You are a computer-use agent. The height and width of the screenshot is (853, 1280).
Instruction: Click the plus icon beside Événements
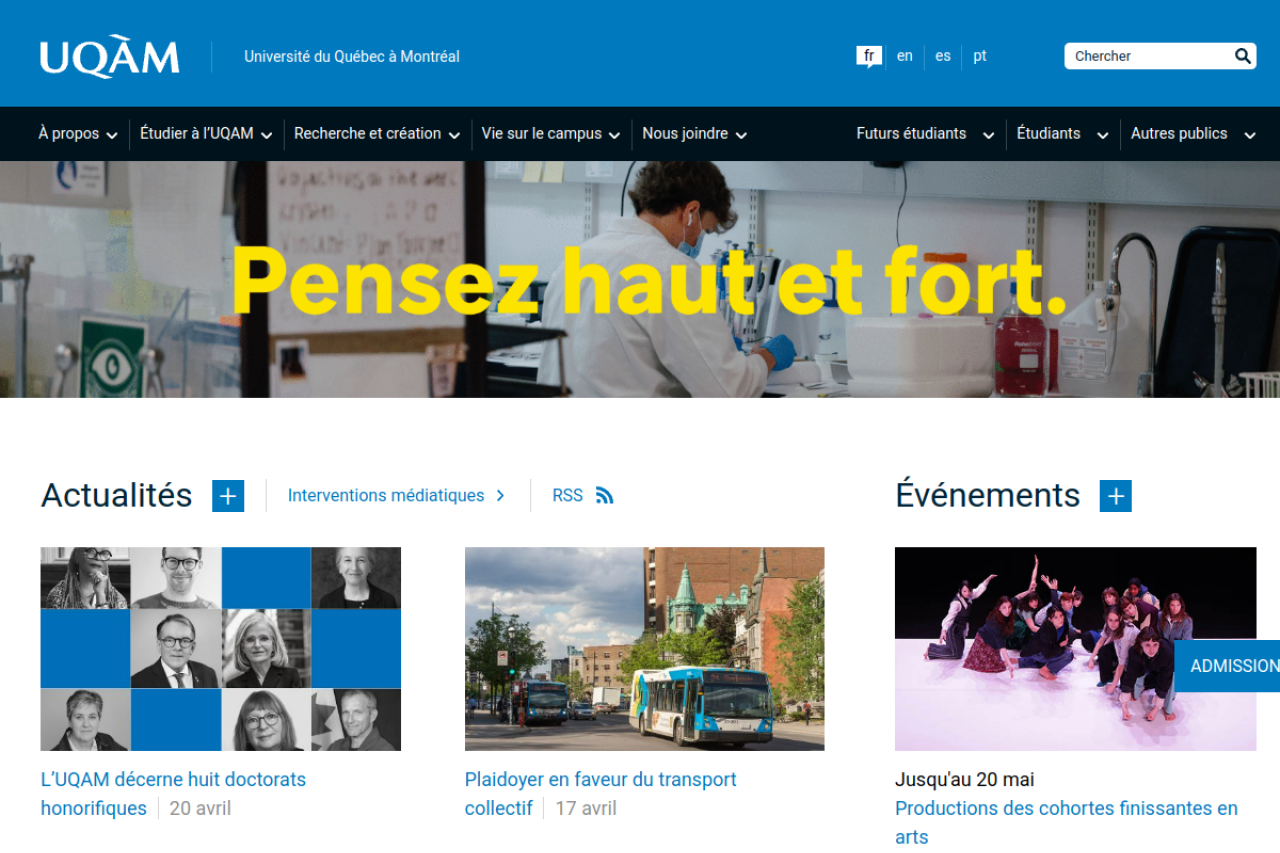coord(1116,495)
